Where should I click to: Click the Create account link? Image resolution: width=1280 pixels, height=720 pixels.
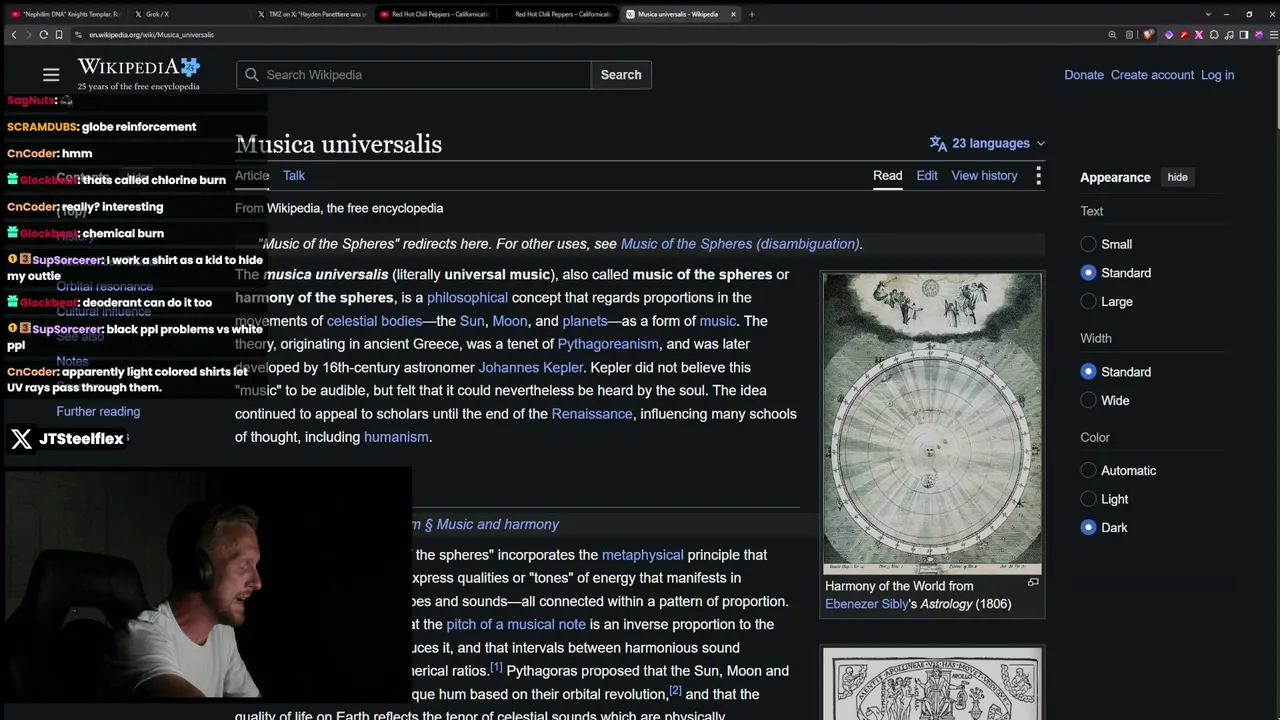1152,75
